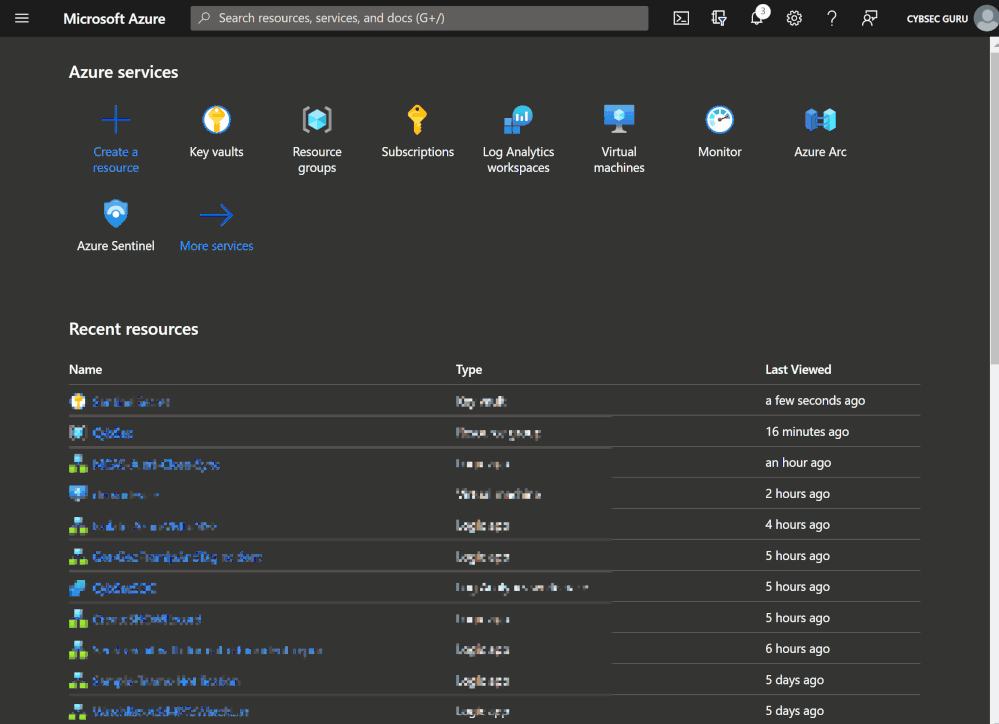999x724 pixels.
Task: Open the Azure Arc service icon
Action: [x=820, y=119]
